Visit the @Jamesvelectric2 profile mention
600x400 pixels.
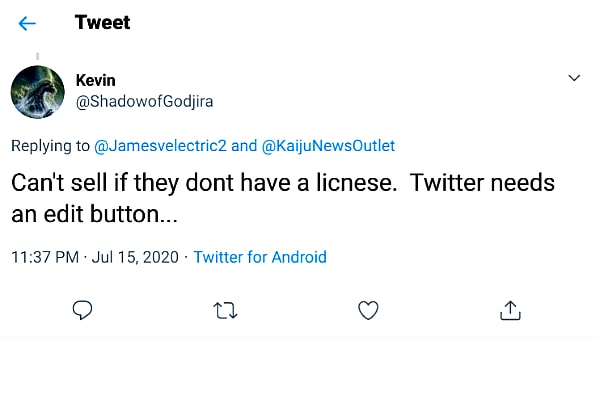coord(160,146)
